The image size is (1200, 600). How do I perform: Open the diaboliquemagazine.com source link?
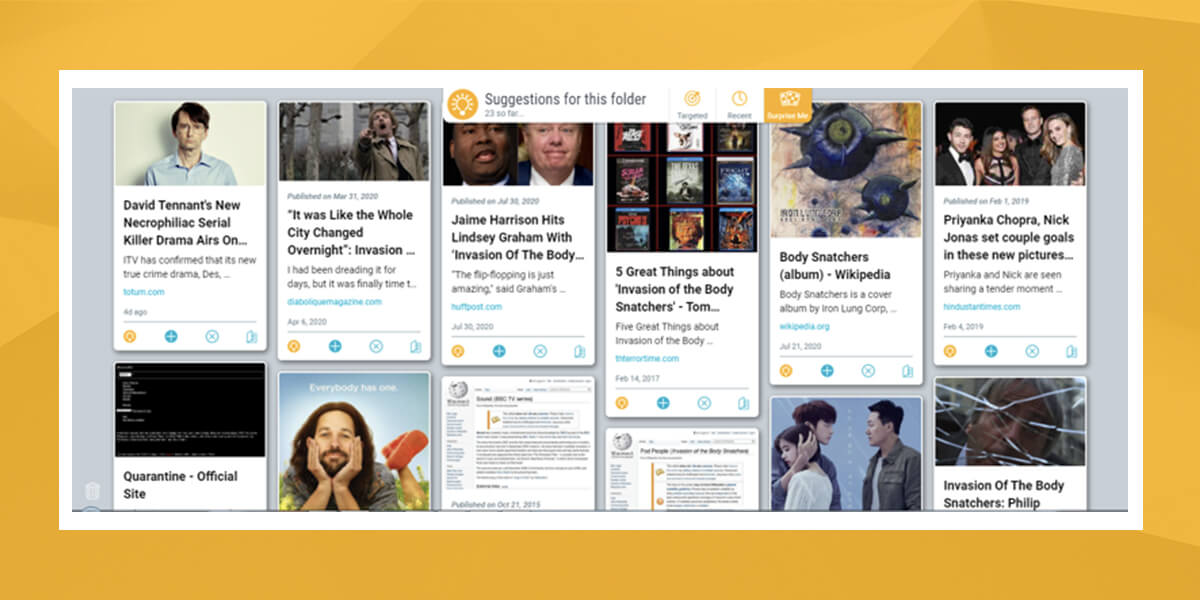(x=335, y=302)
